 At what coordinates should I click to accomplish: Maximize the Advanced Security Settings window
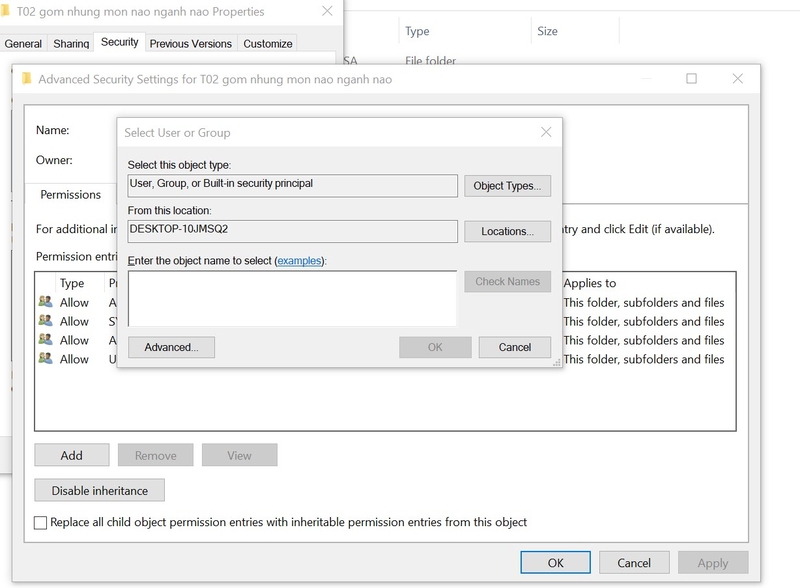(691, 79)
